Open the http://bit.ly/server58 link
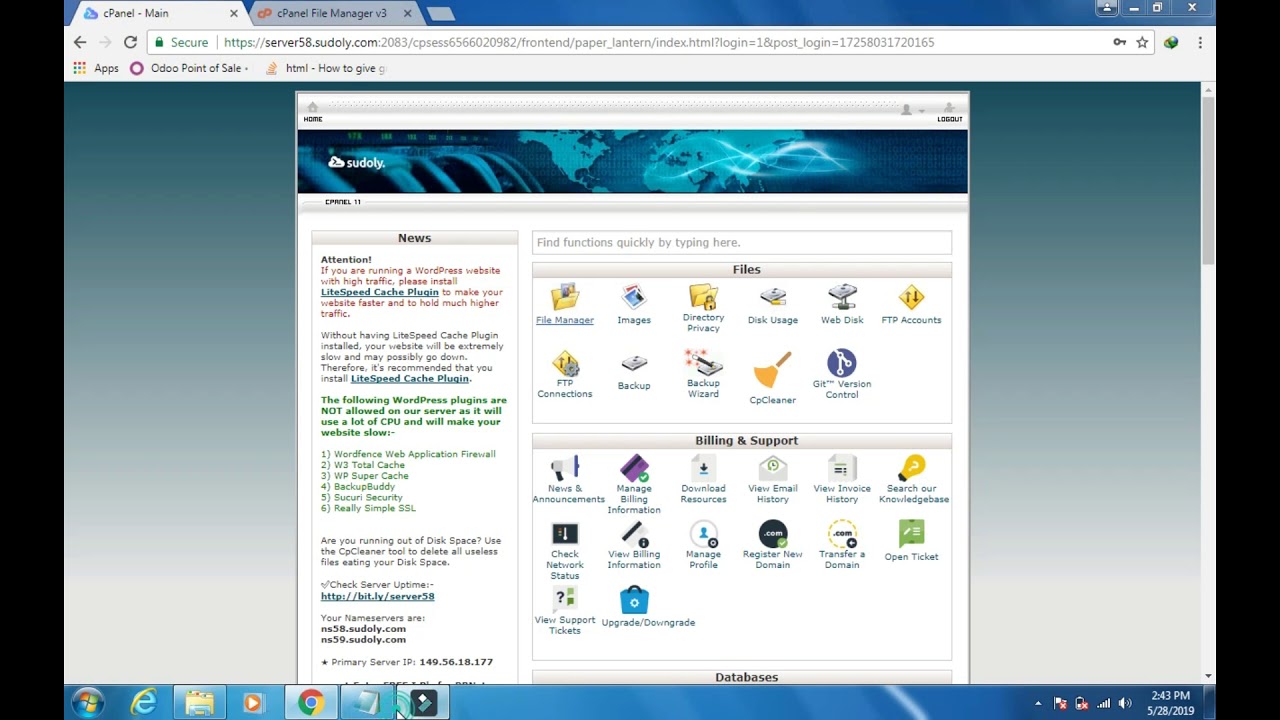Viewport: 1280px width, 720px height. point(377,596)
